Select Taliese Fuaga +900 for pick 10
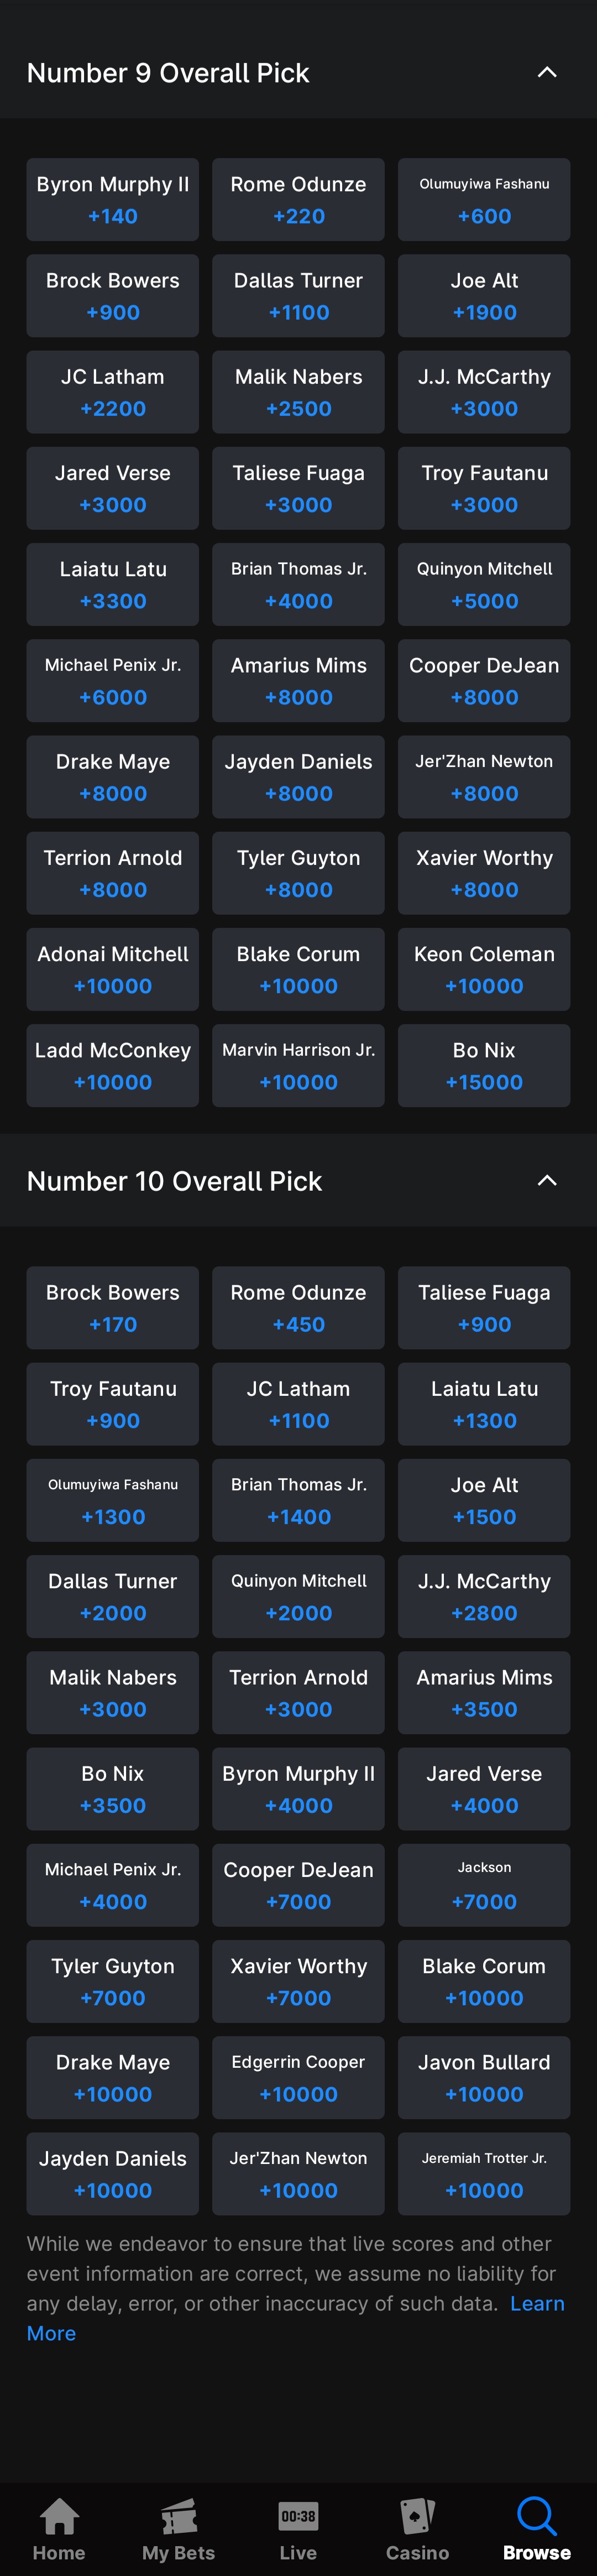 tap(484, 1307)
